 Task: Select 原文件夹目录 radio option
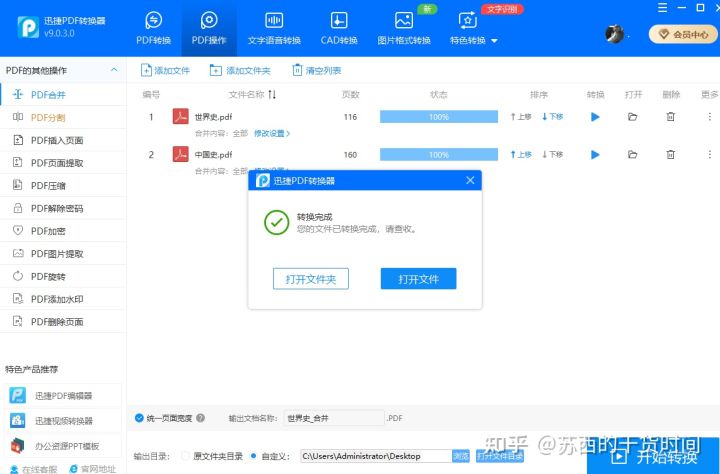point(185,456)
